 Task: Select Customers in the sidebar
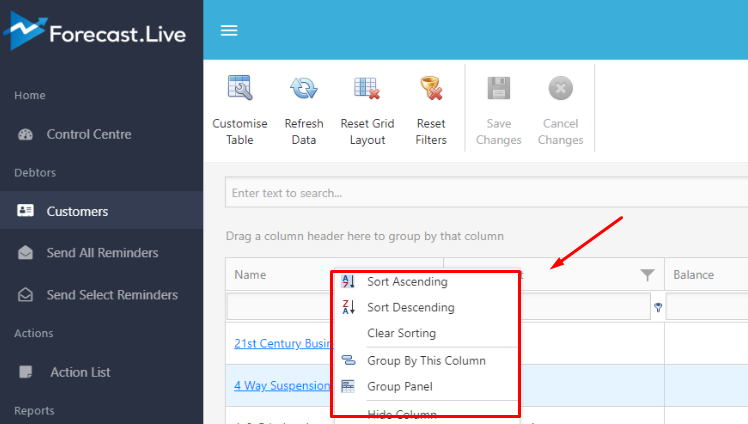click(101, 211)
